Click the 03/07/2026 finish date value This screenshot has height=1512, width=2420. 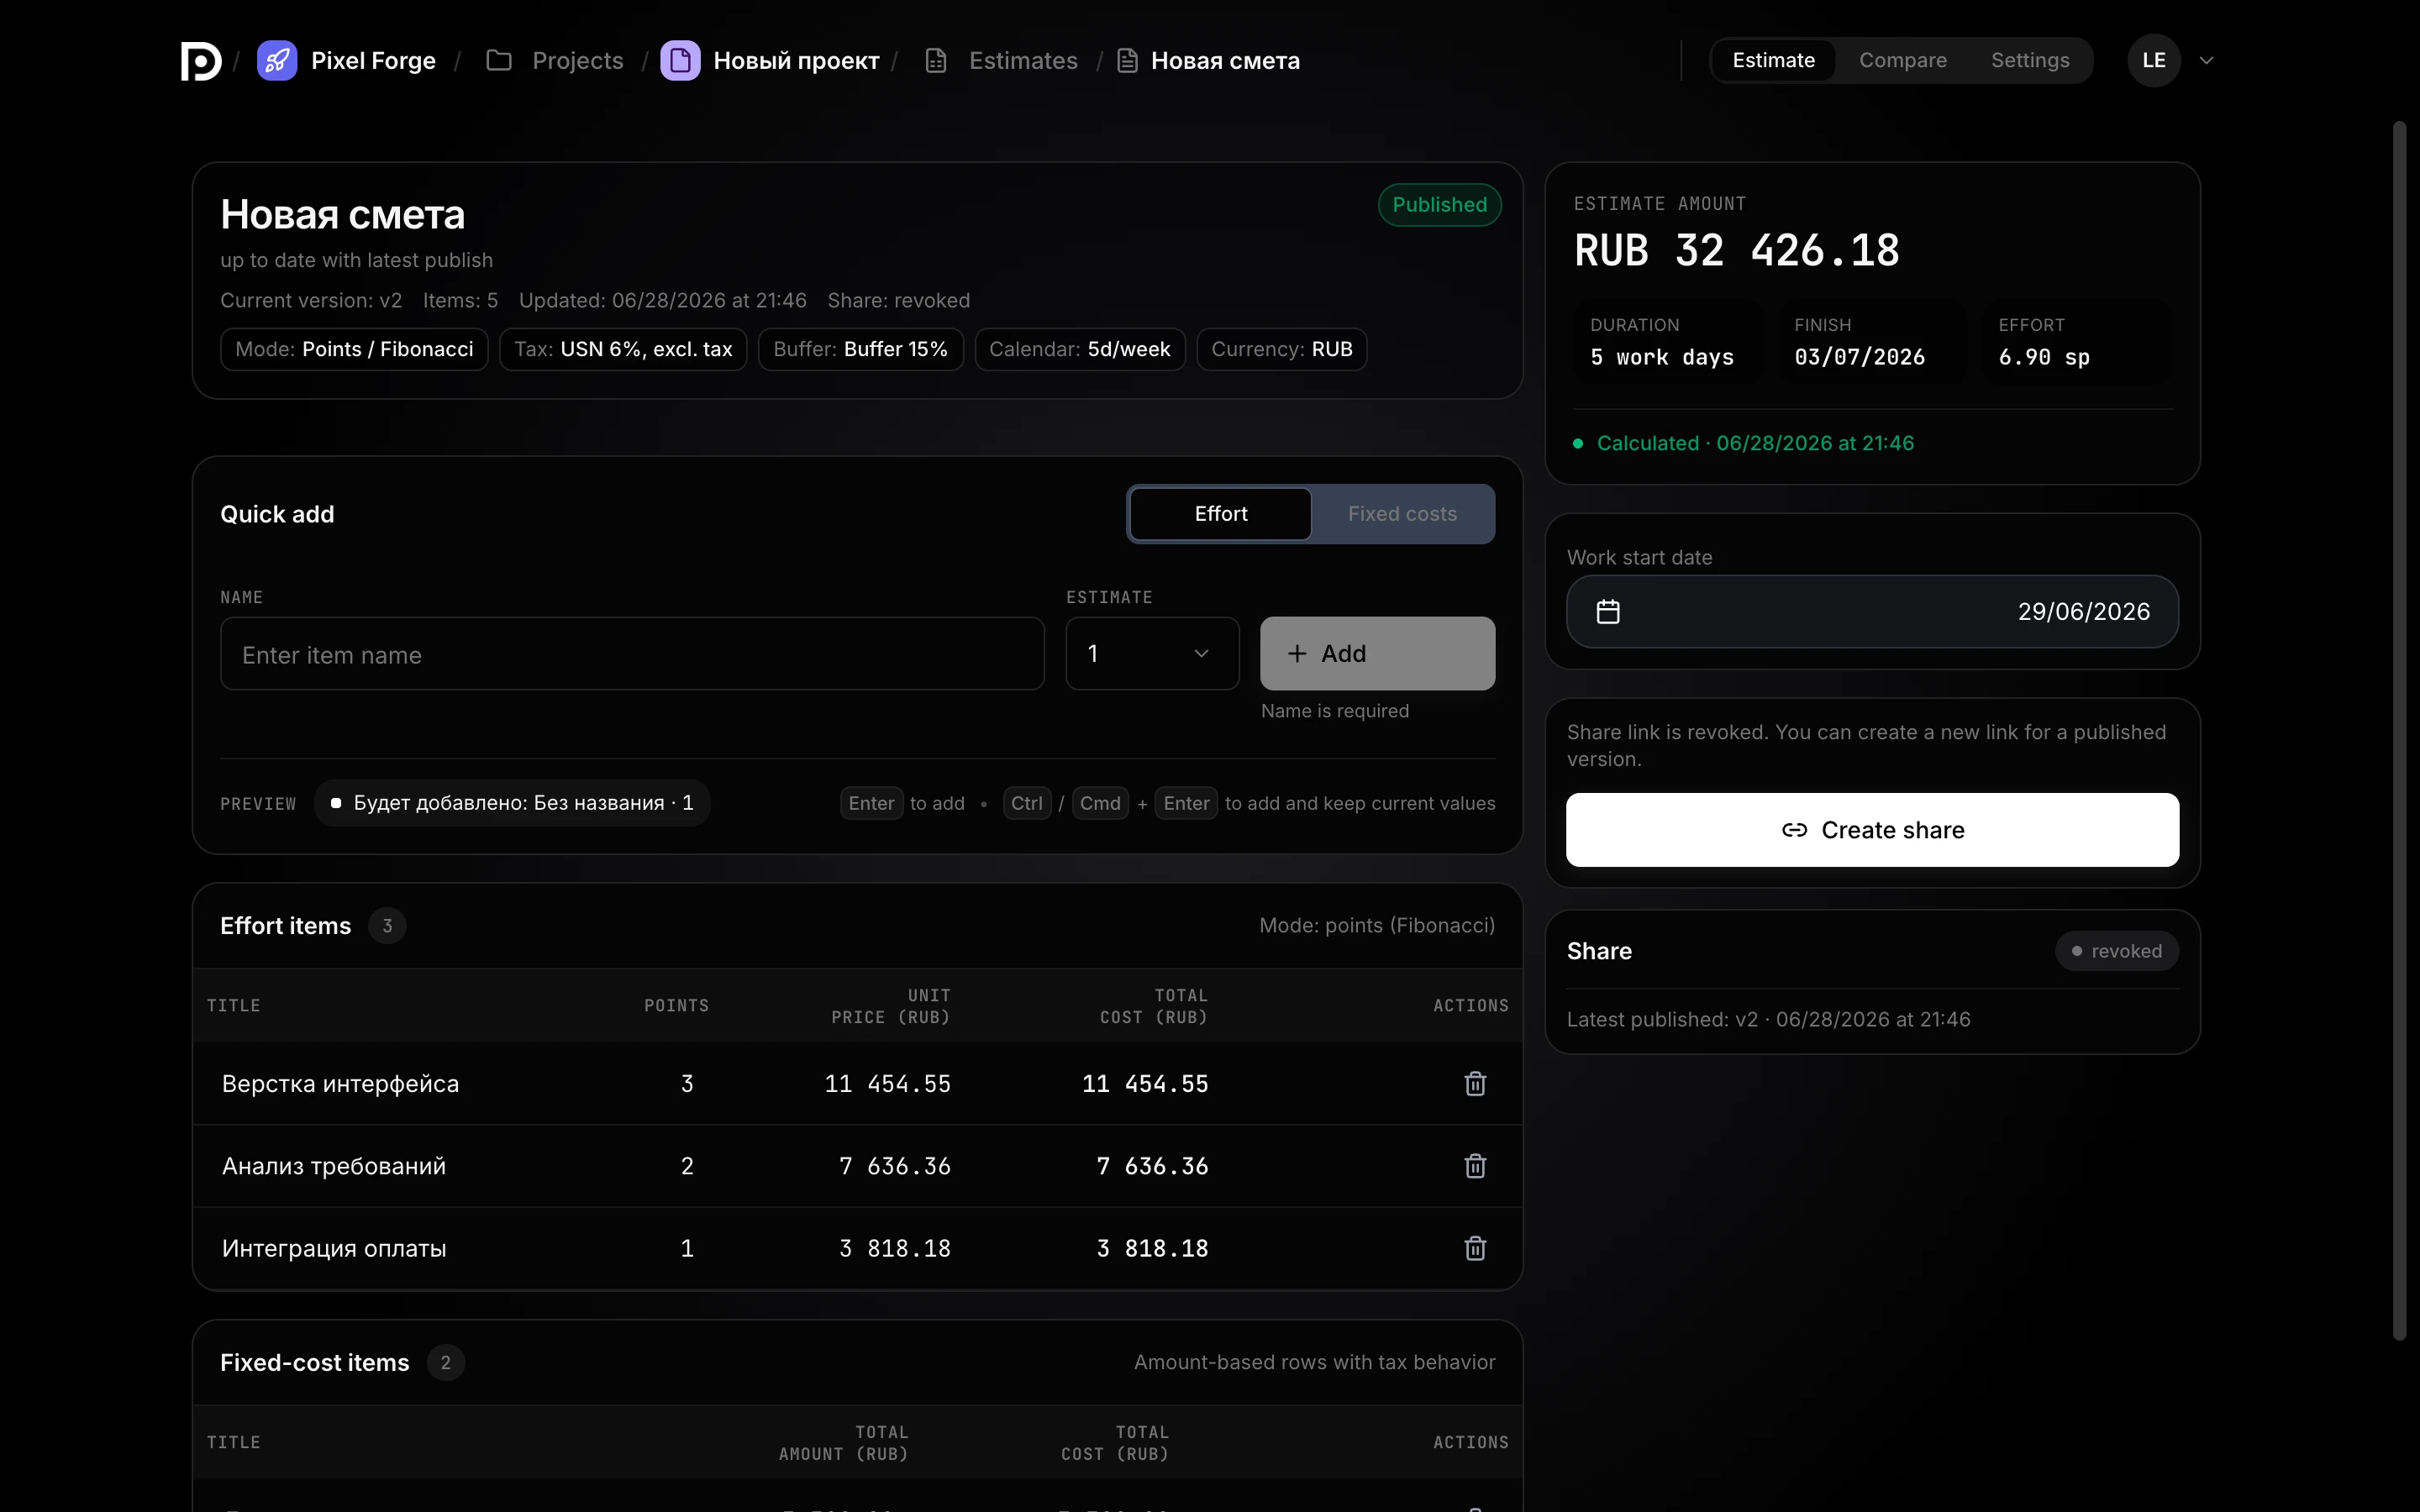tap(1859, 357)
